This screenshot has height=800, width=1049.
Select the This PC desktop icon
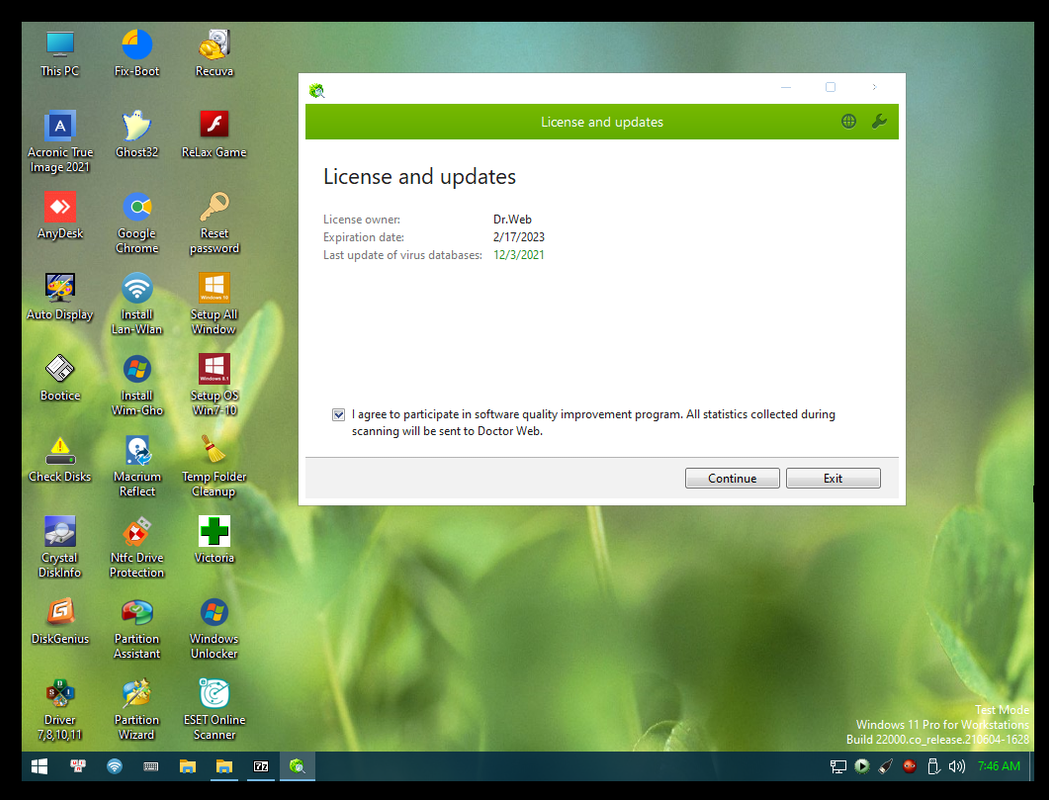tap(60, 53)
